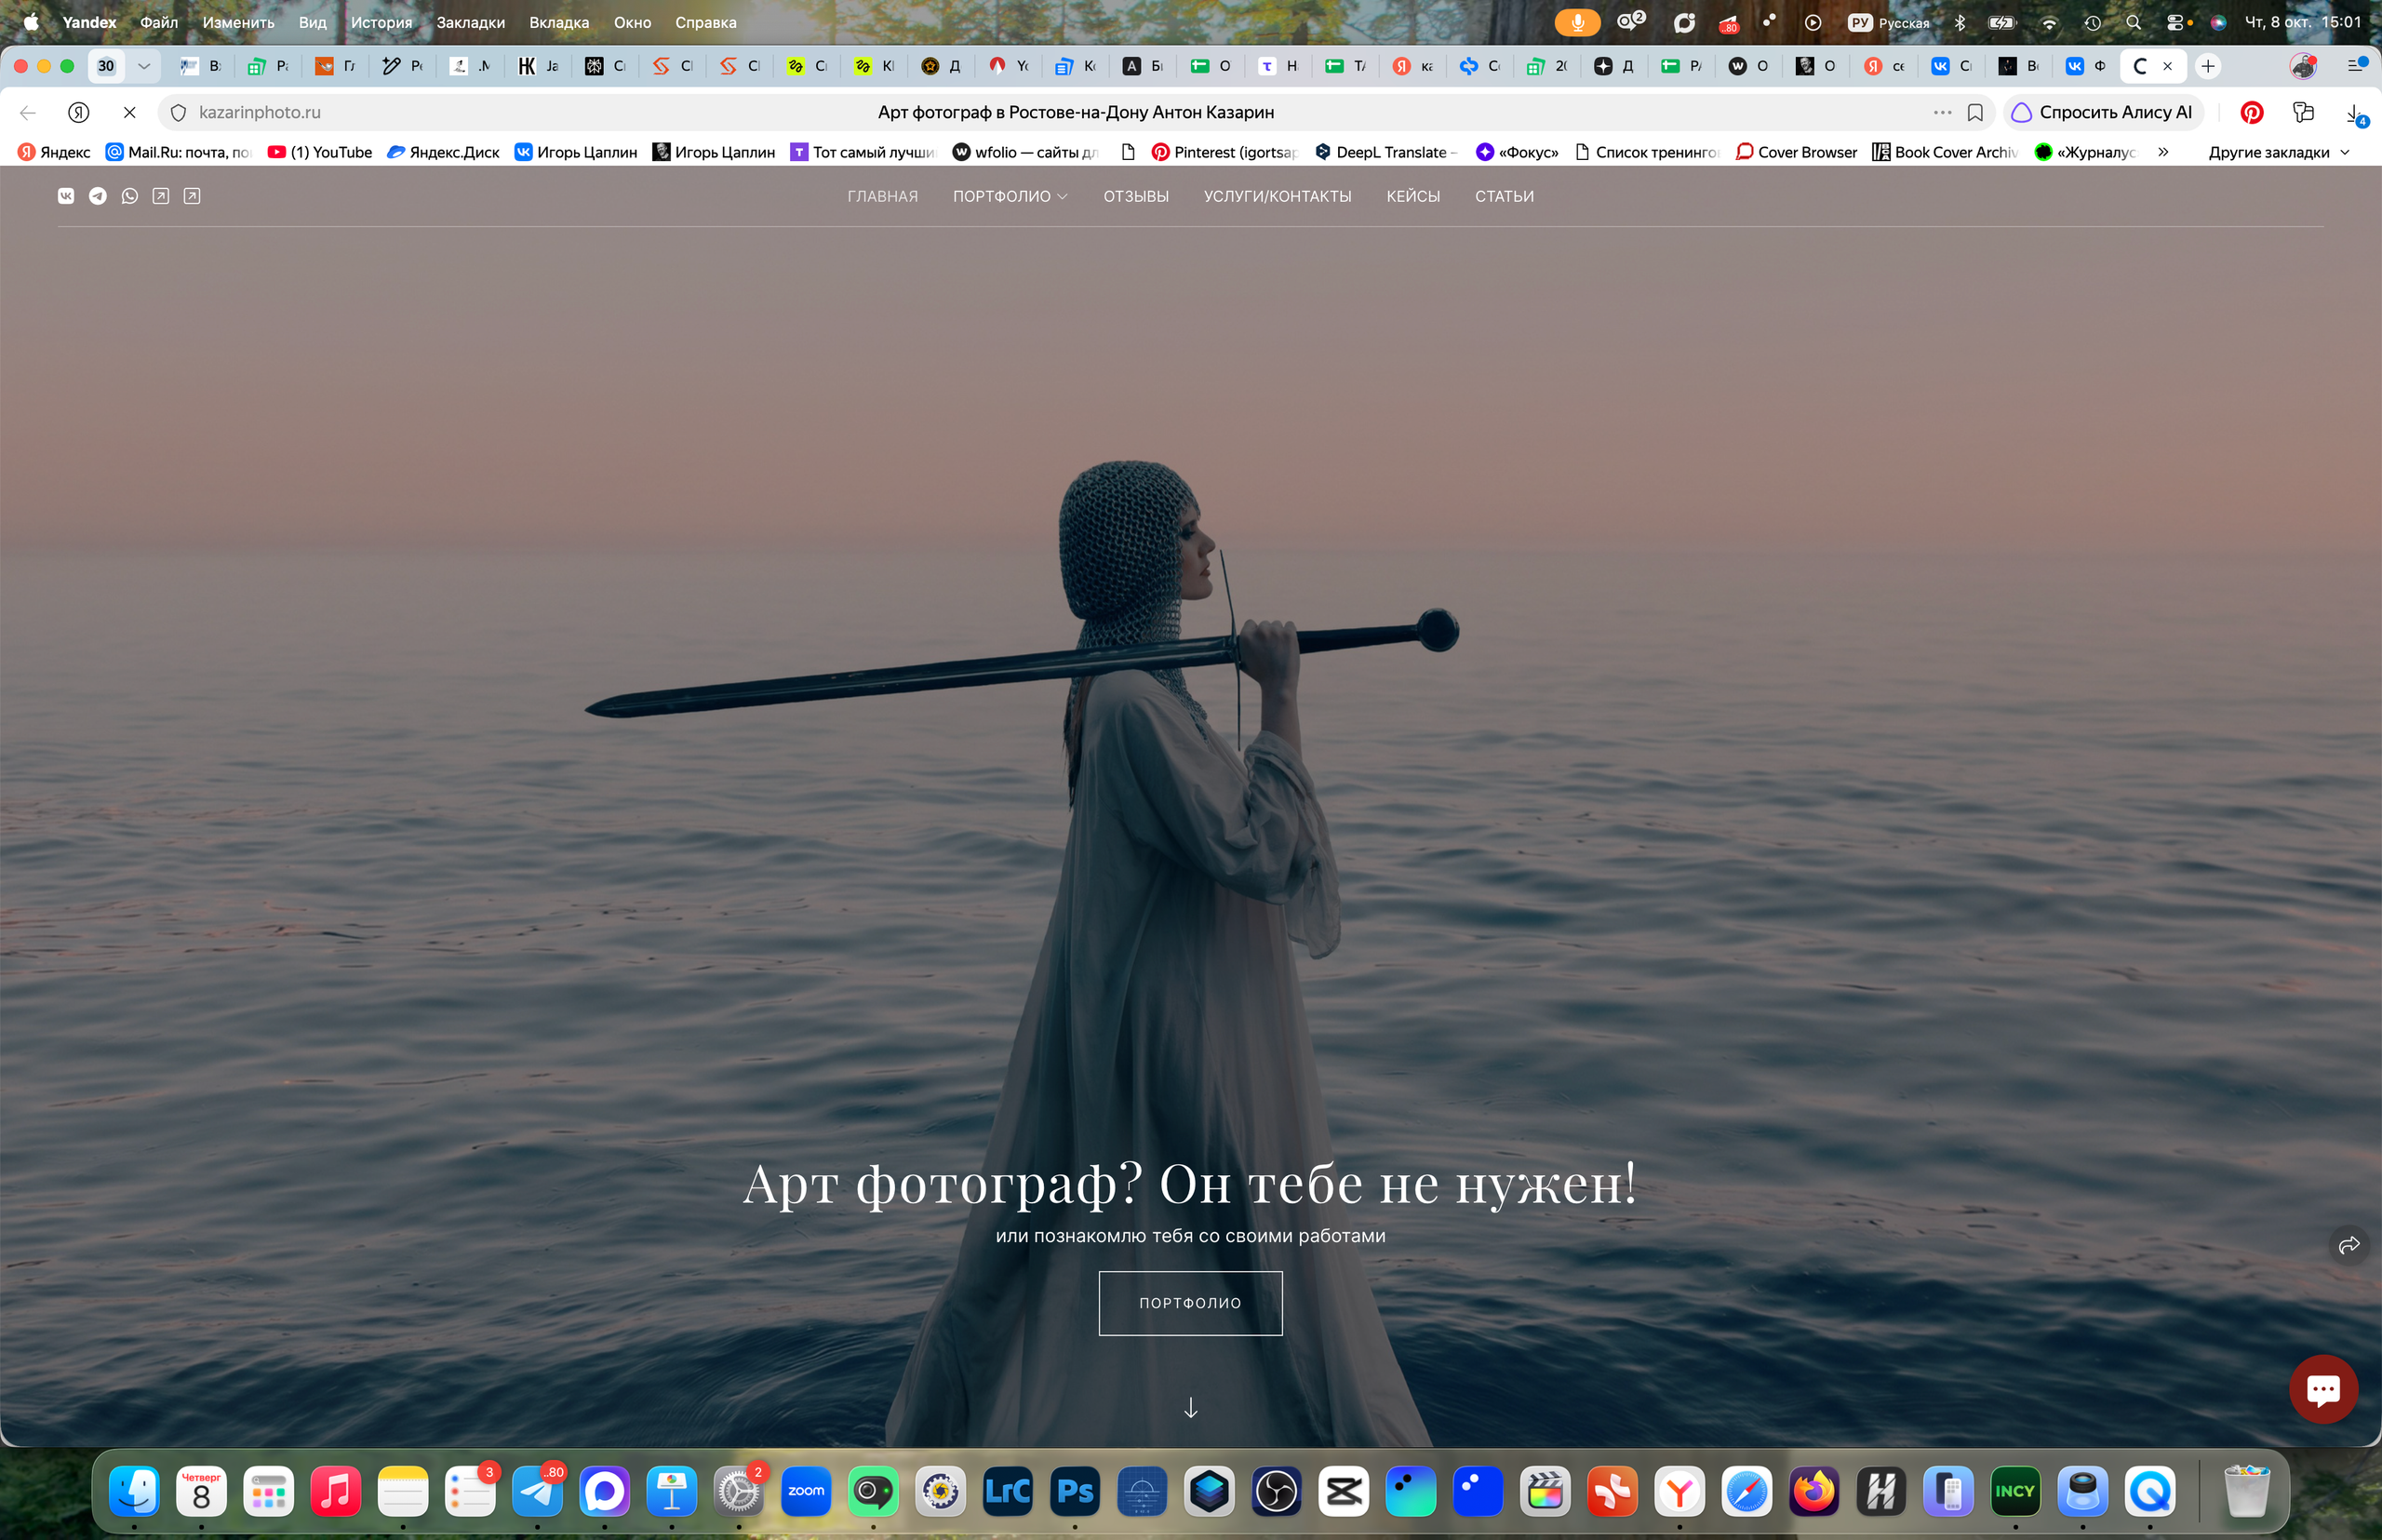Click the bookmark icon in address bar
2382x1540 pixels.
click(1975, 112)
